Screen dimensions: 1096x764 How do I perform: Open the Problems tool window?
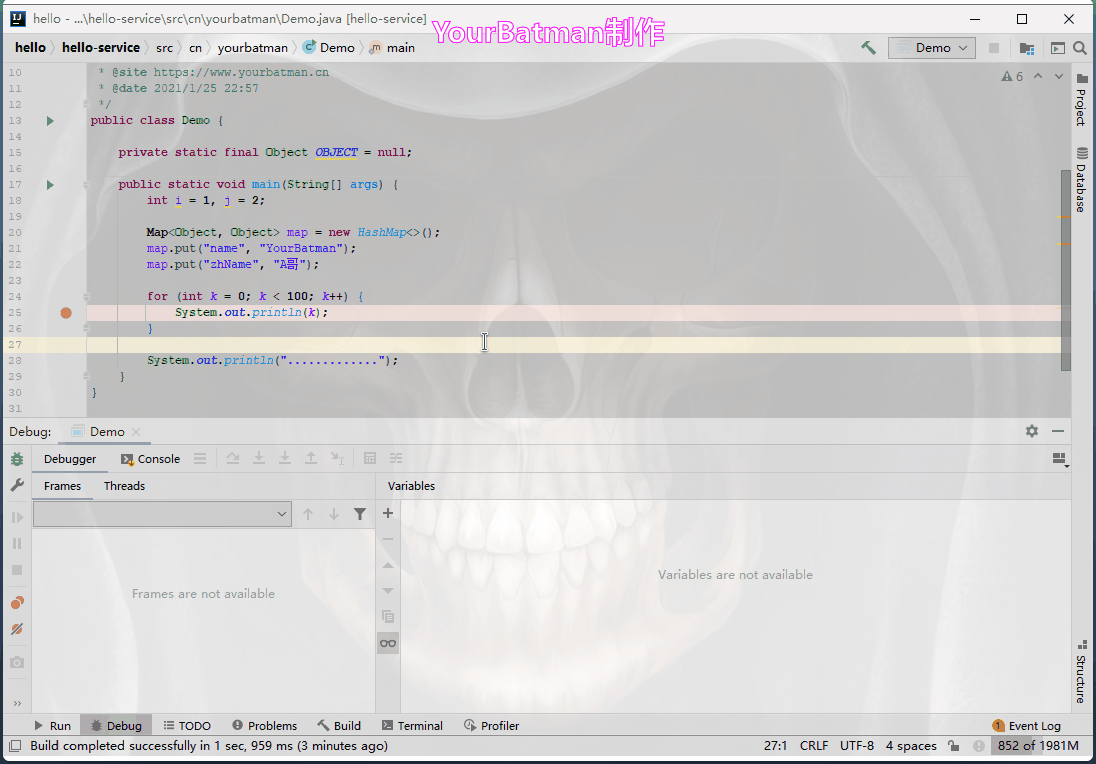pos(264,726)
